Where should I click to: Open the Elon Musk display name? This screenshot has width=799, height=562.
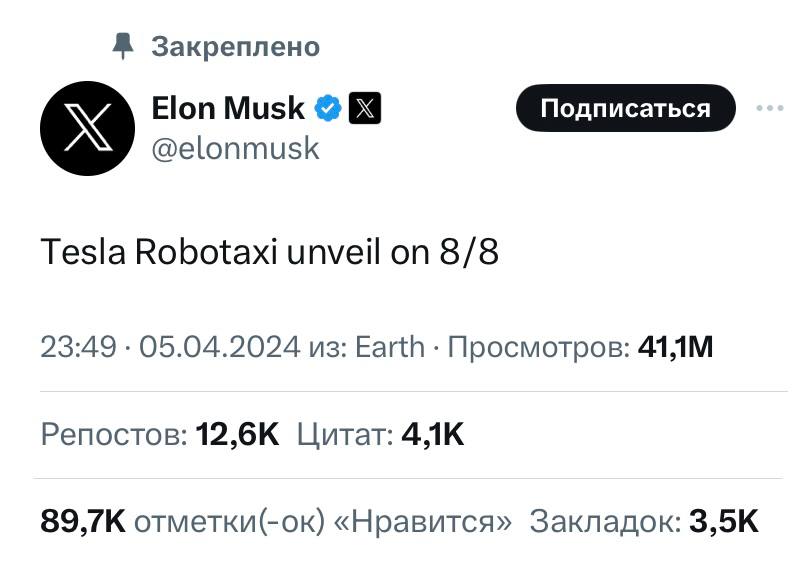point(227,106)
